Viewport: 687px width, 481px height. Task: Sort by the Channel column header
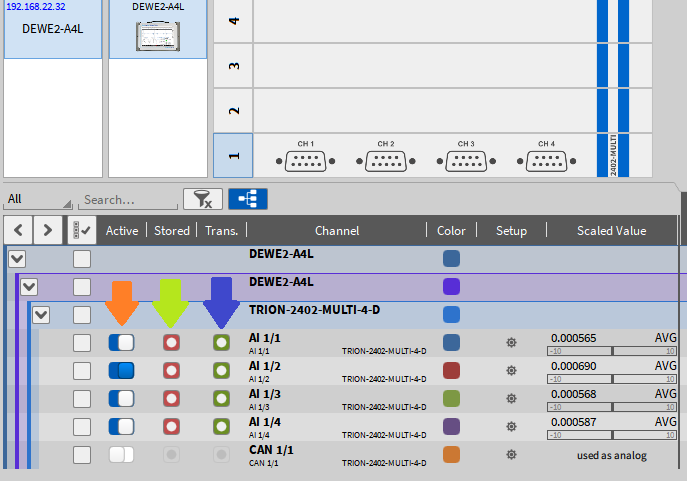[x=336, y=231]
